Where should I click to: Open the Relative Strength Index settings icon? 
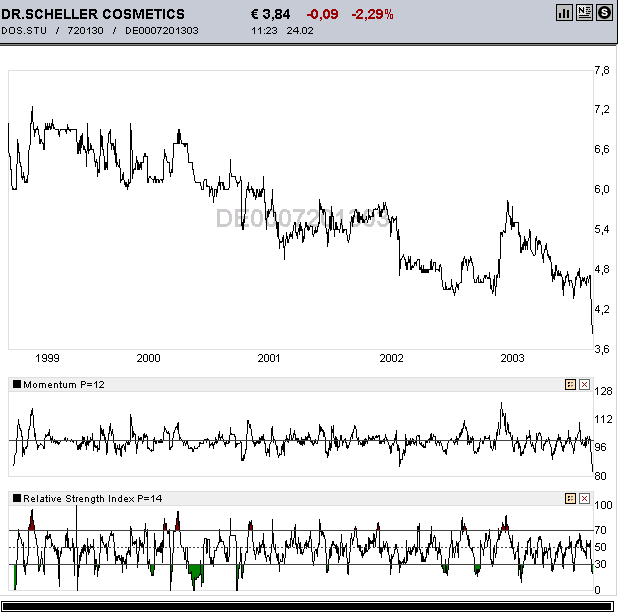(570, 498)
